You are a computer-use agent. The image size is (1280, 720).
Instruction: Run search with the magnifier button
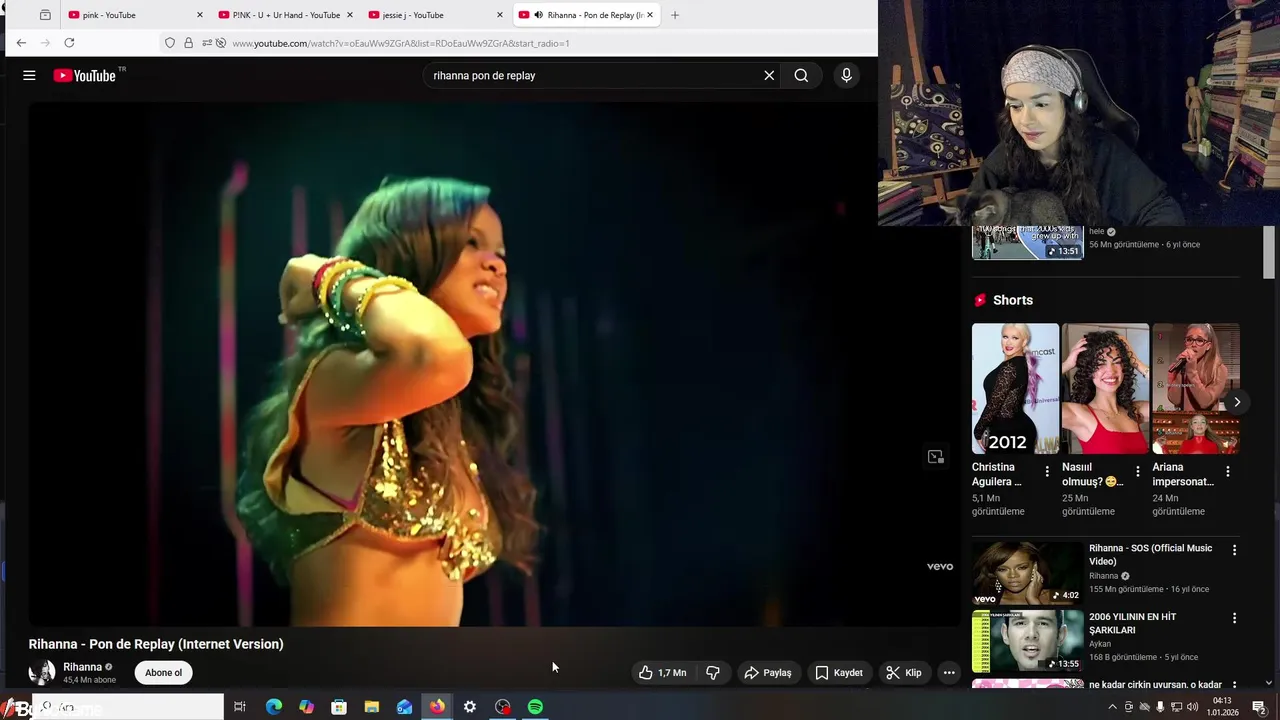click(x=801, y=75)
